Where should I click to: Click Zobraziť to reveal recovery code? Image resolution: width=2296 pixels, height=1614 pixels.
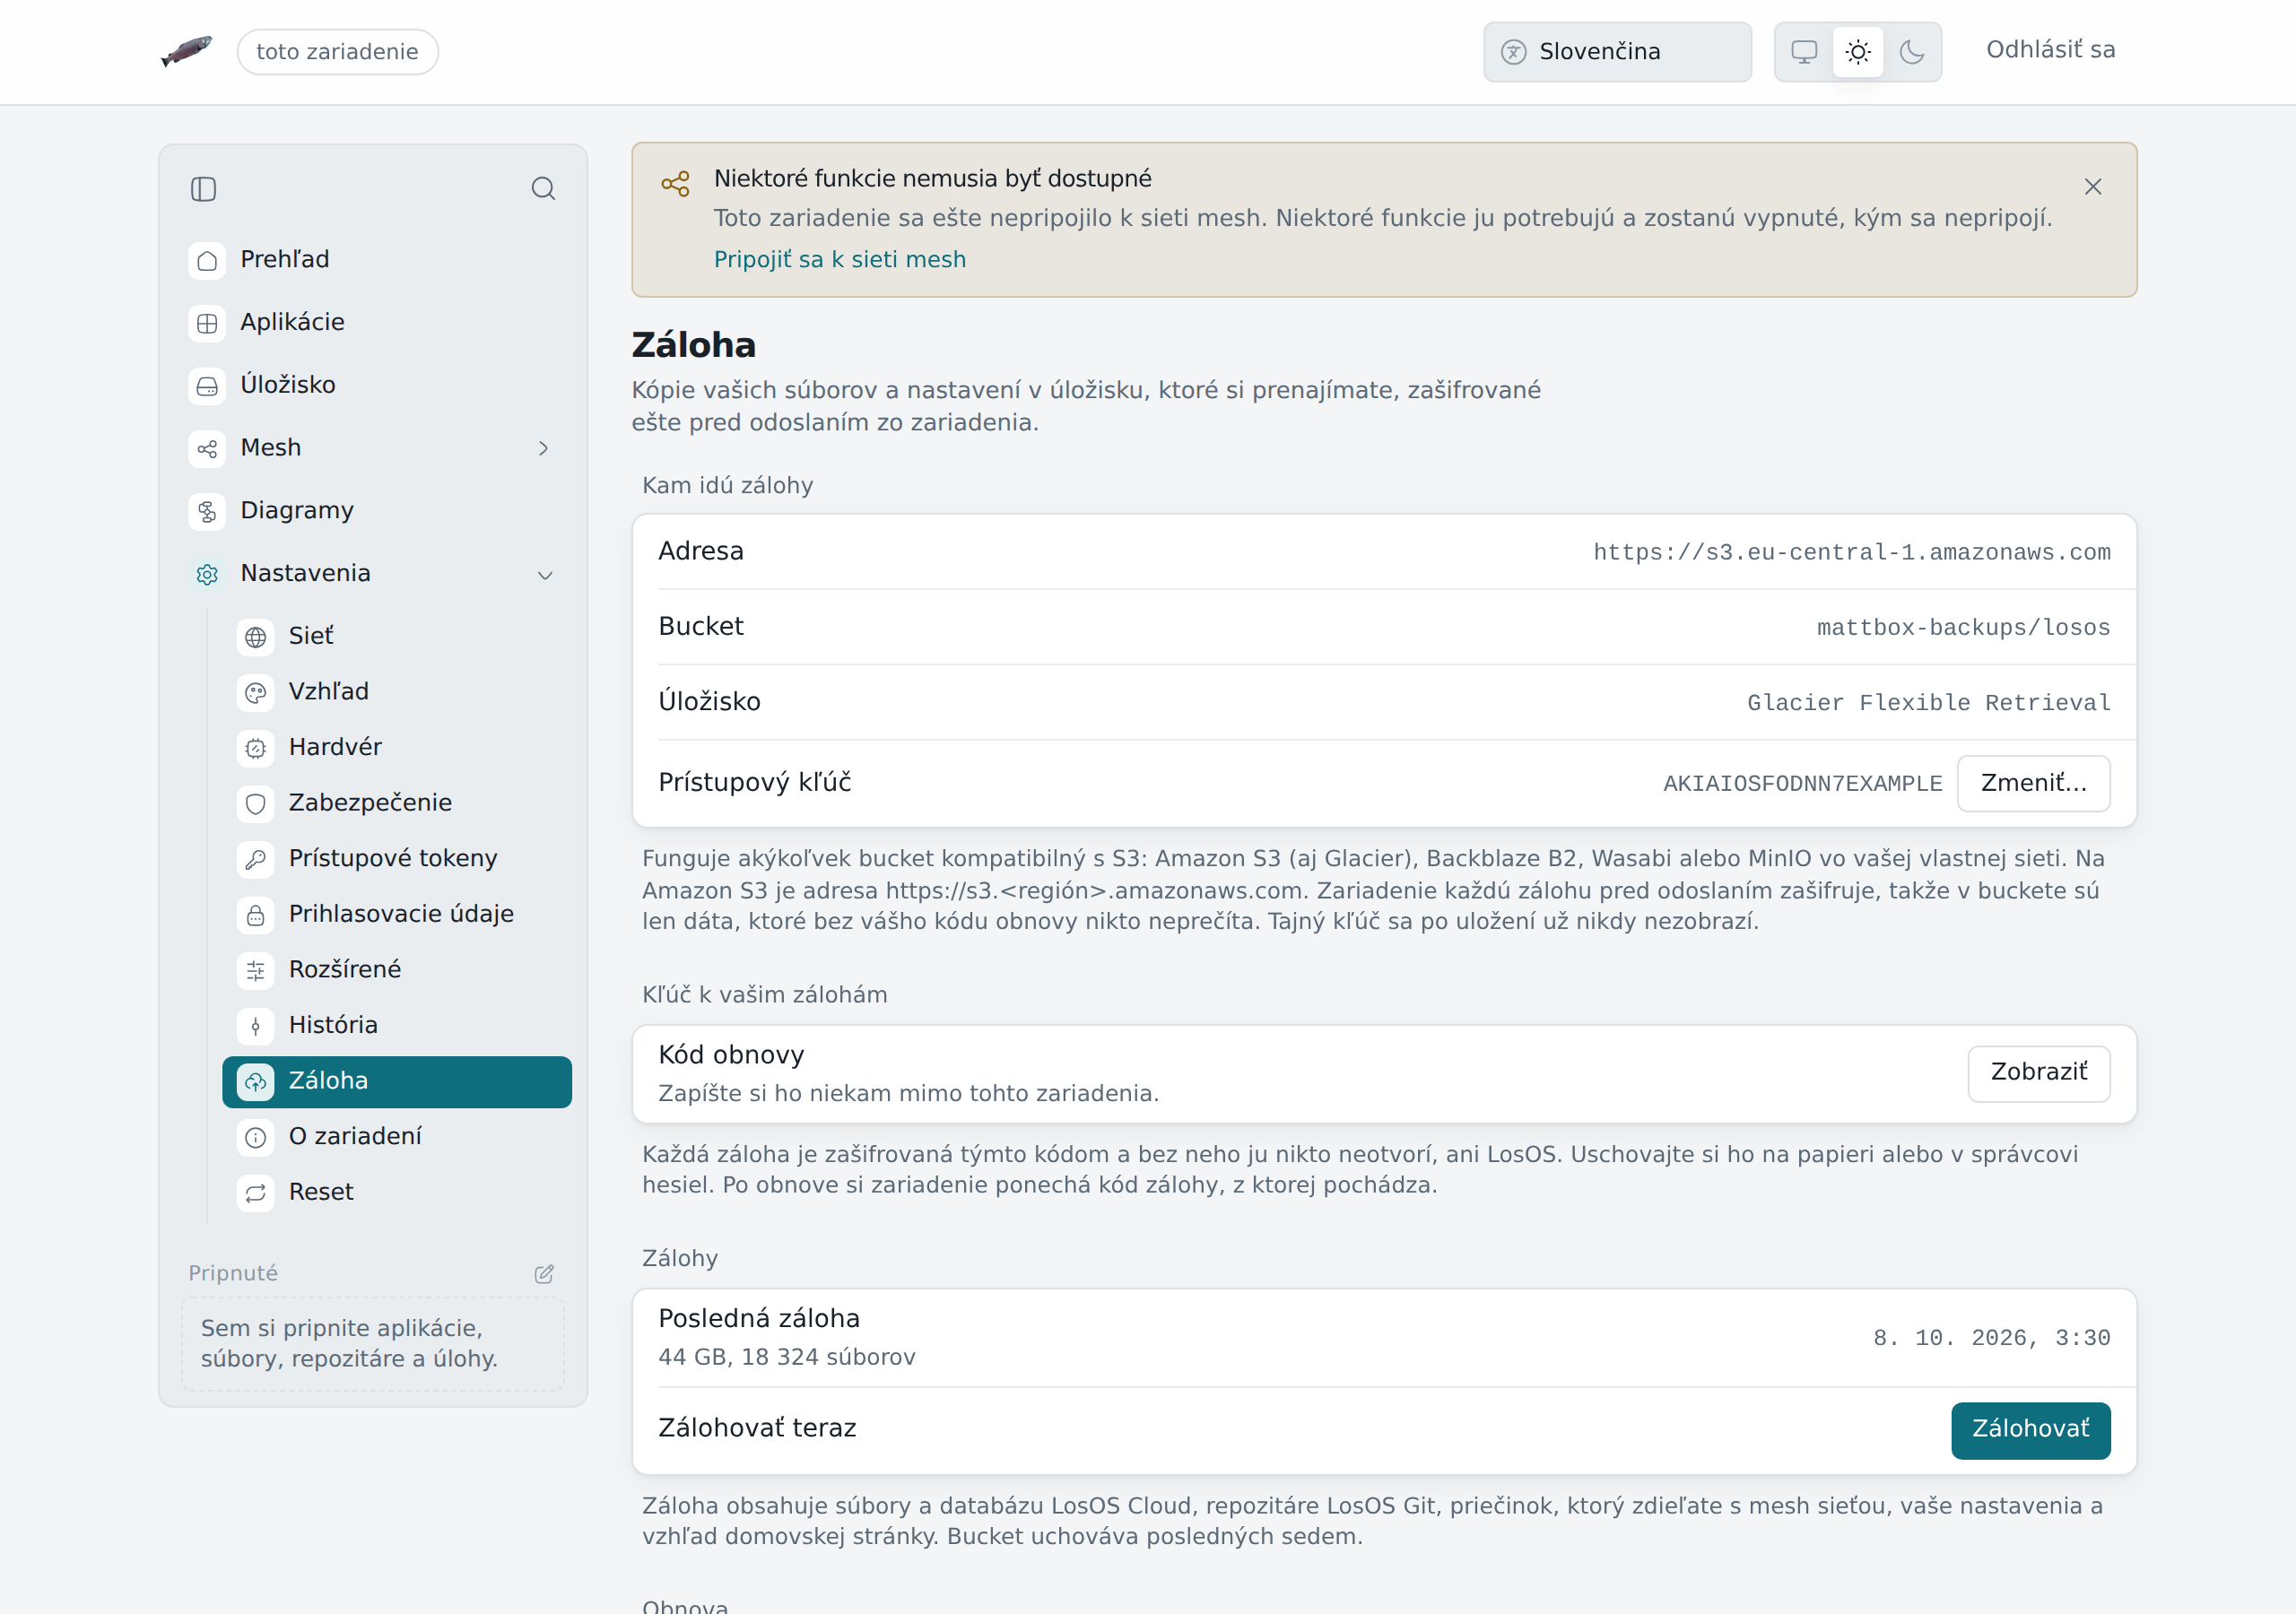coord(2039,1073)
